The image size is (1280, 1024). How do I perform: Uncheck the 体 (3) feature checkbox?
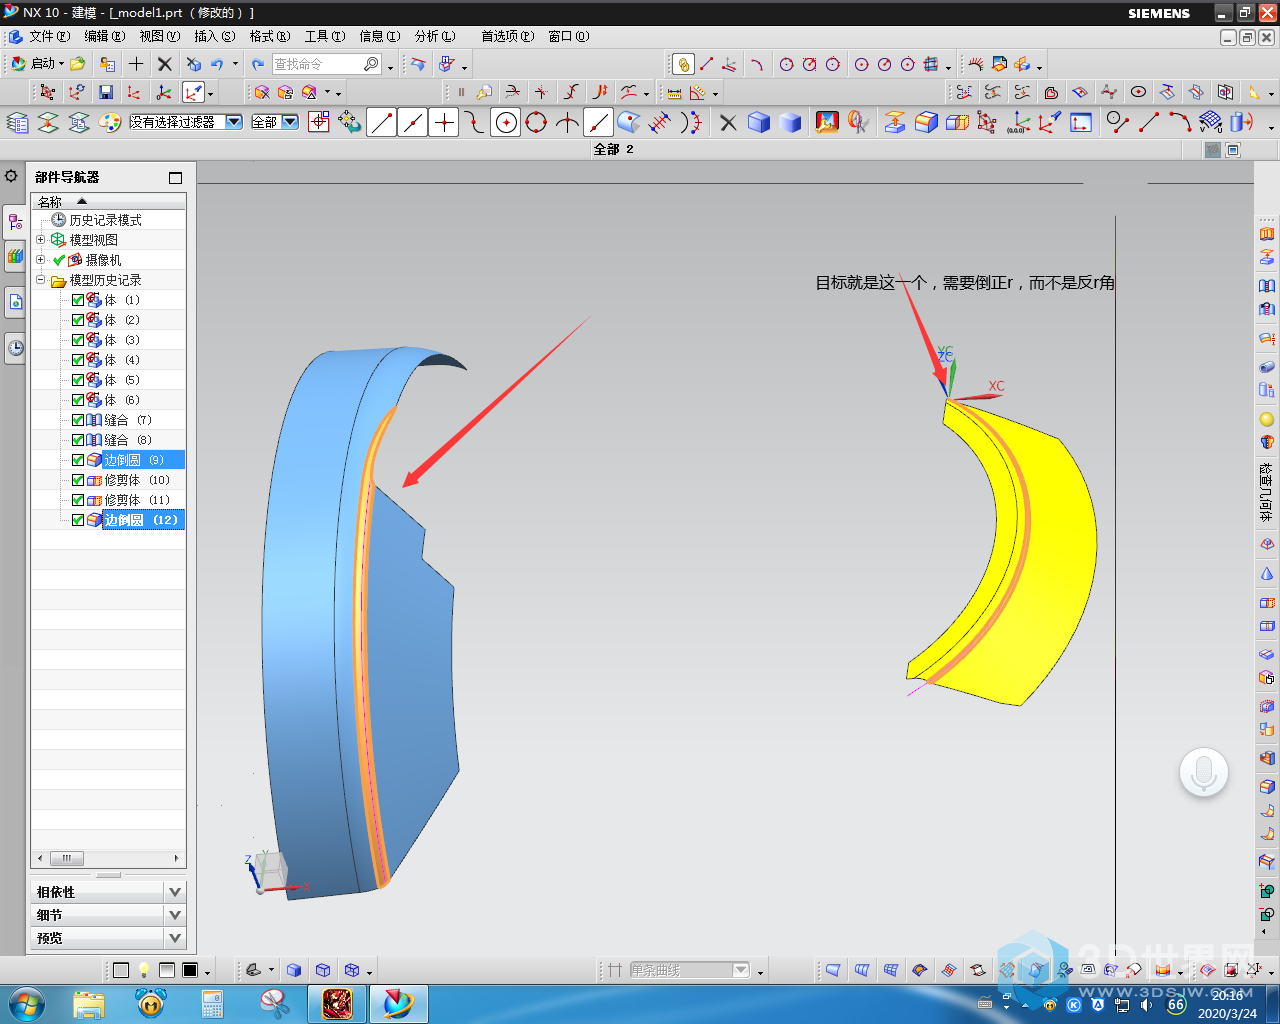(78, 340)
